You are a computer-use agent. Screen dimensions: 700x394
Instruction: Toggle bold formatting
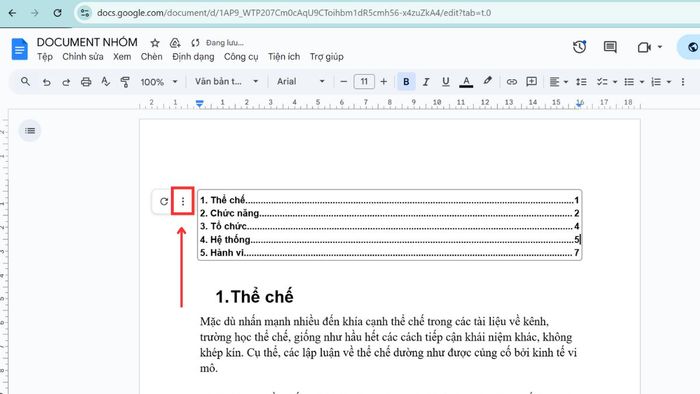(x=406, y=82)
